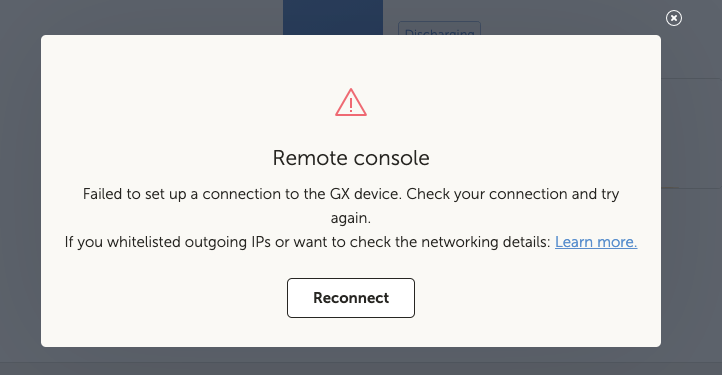Click the exclamation mark inside the triangle

point(351,105)
